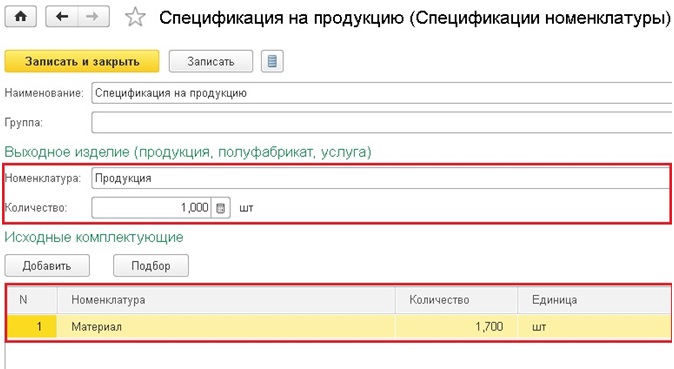Click the Записать button
Screen dimensions: 674x369
click(211, 62)
